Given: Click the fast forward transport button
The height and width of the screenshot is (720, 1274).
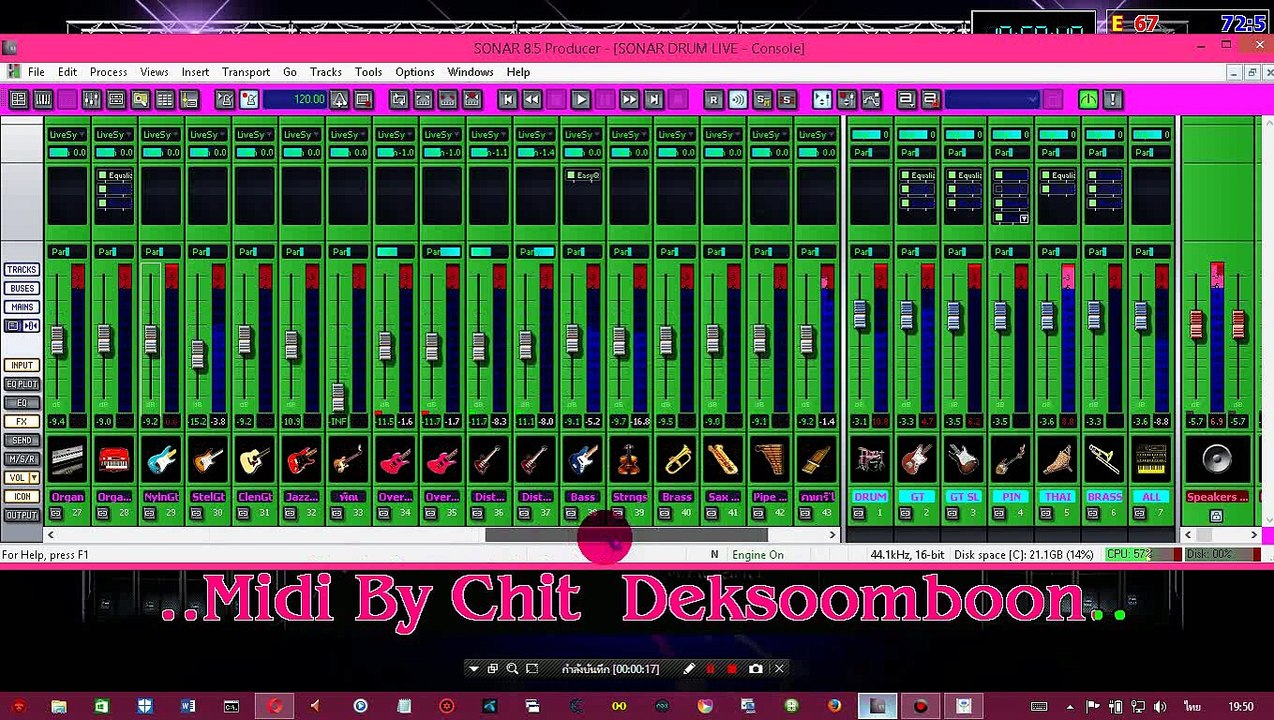Looking at the screenshot, I should pos(629,99).
